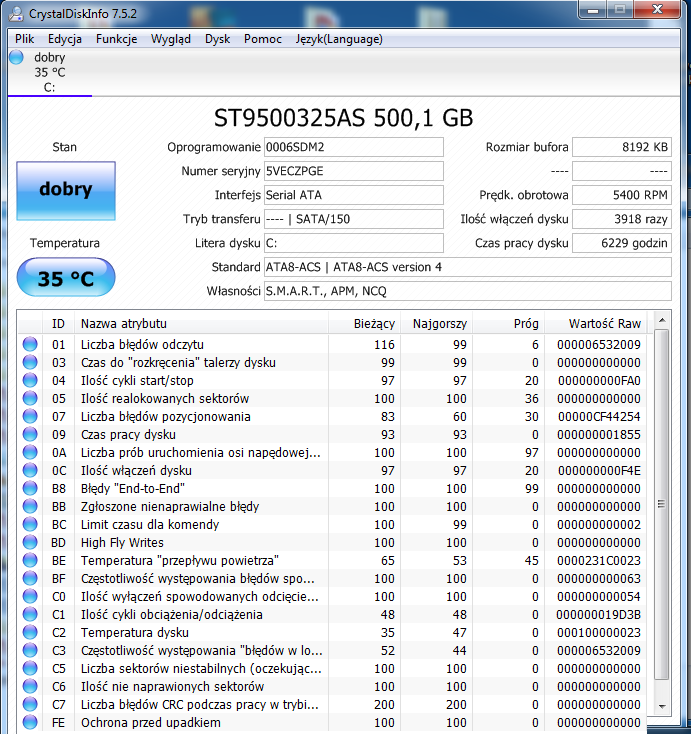Click status orb for BD High Fly Writes
The width and height of the screenshot is (691, 734).
pos(30,543)
